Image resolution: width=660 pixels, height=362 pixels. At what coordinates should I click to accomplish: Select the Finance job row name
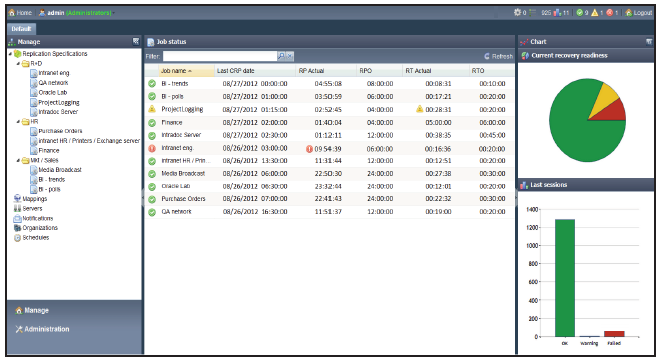pos(172,122)
